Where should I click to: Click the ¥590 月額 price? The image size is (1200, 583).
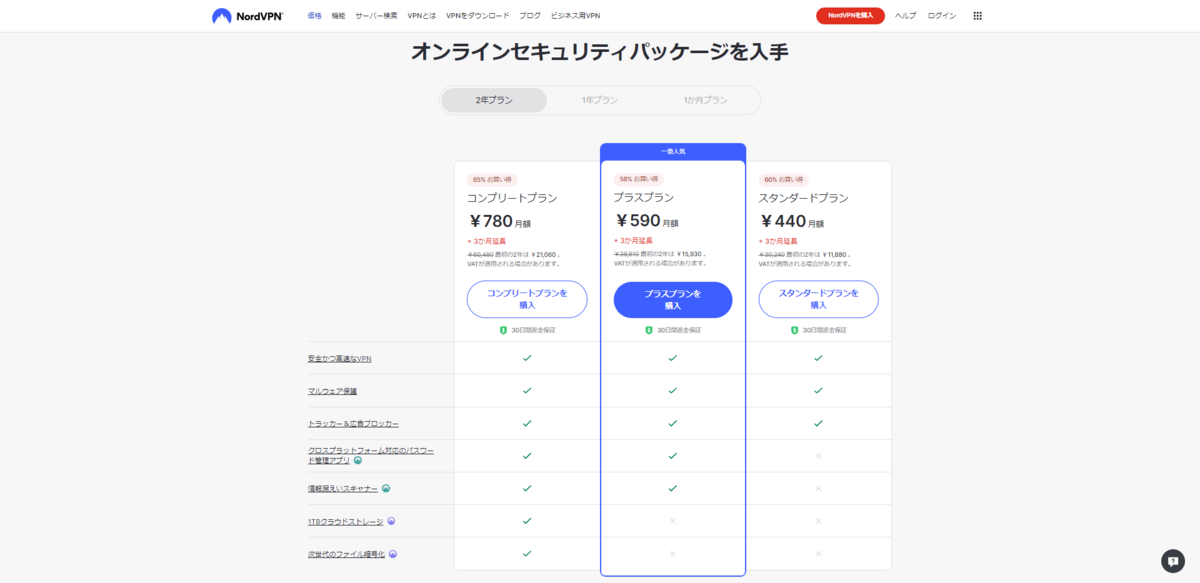coord(646,221)
